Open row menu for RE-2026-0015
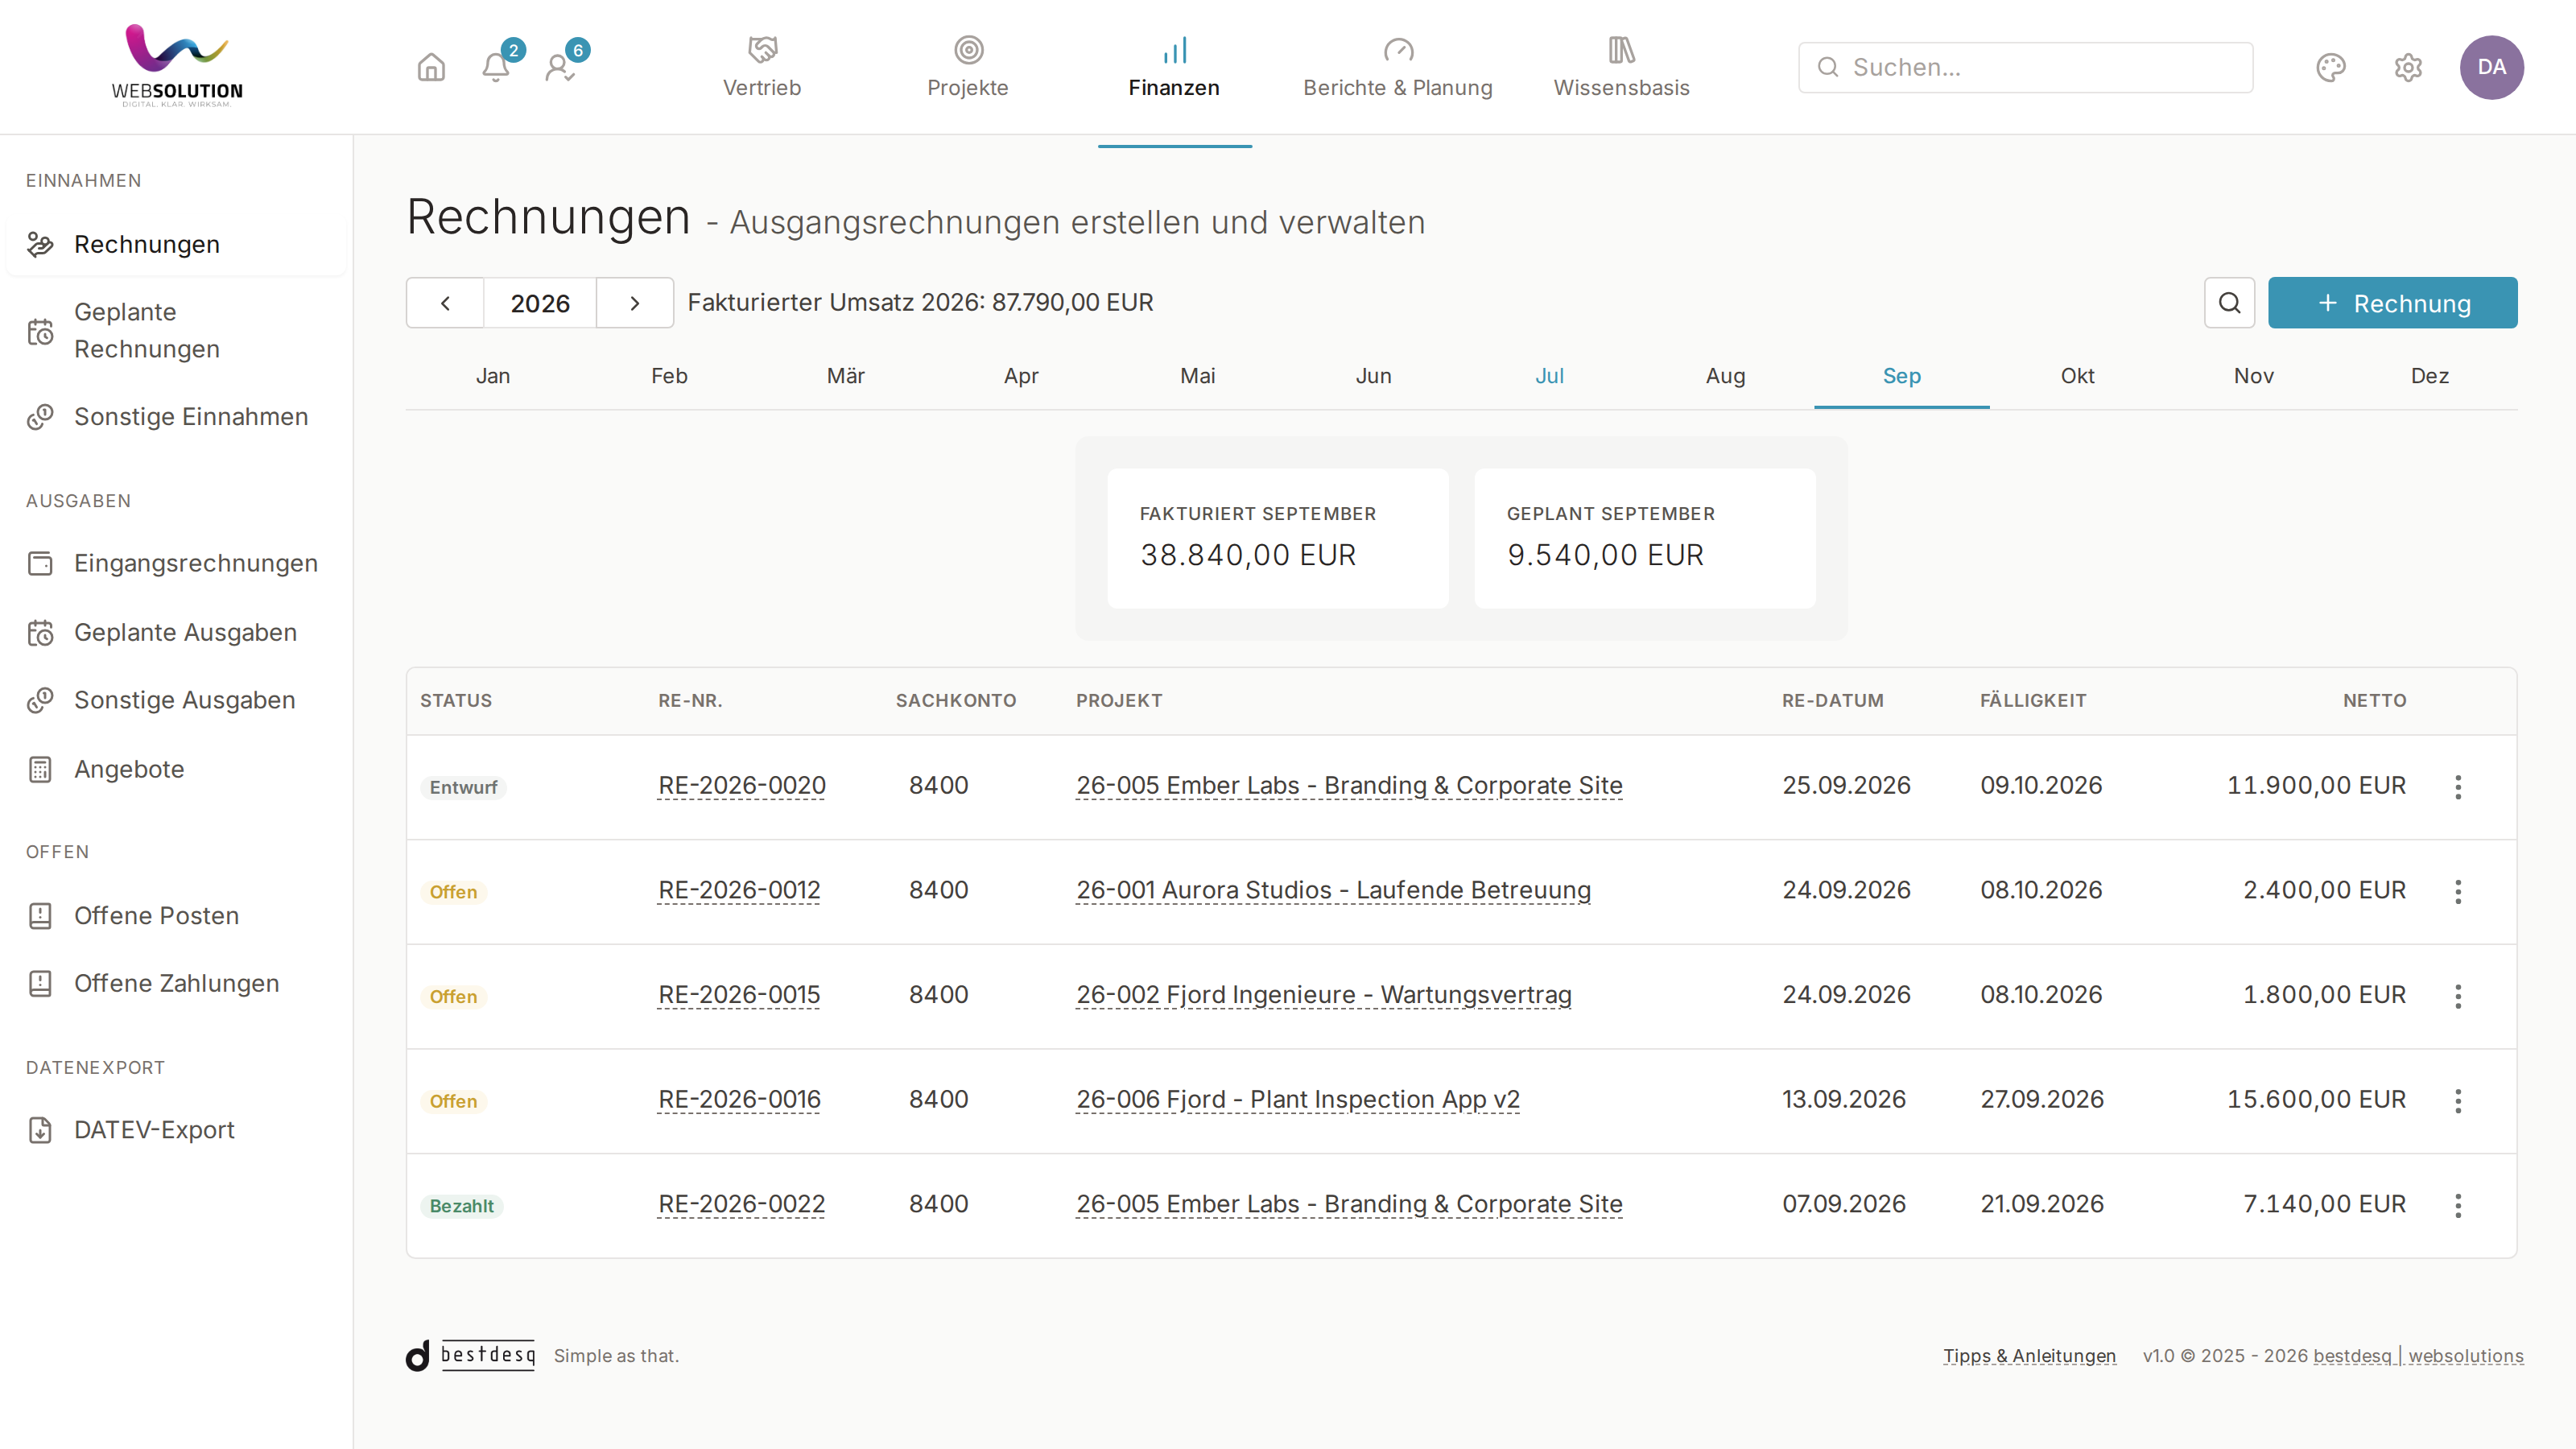This screenshot has height=1449, width=2576. point(2458,996)
